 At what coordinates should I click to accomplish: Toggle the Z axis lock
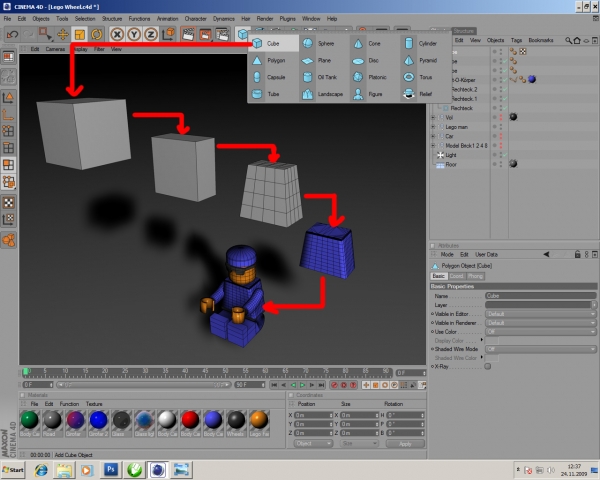coord(151,35)
